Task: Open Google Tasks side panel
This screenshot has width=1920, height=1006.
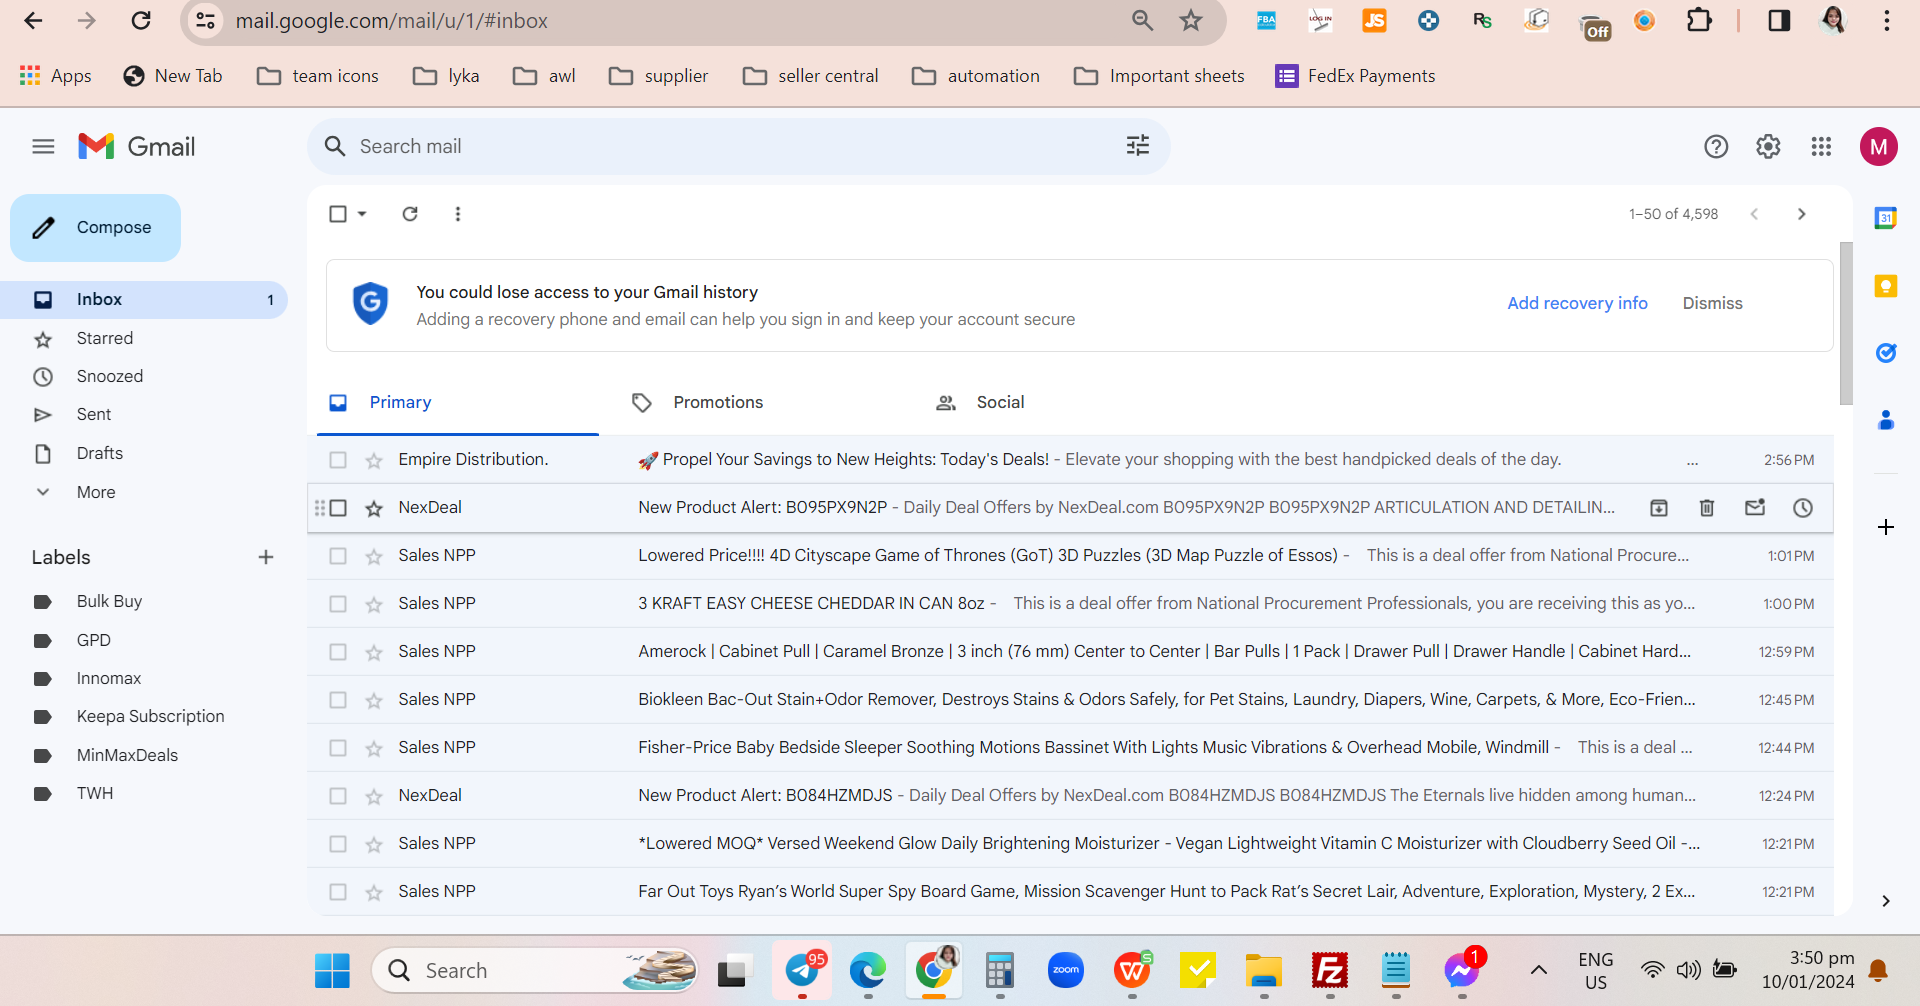Action: (1886, 353)
